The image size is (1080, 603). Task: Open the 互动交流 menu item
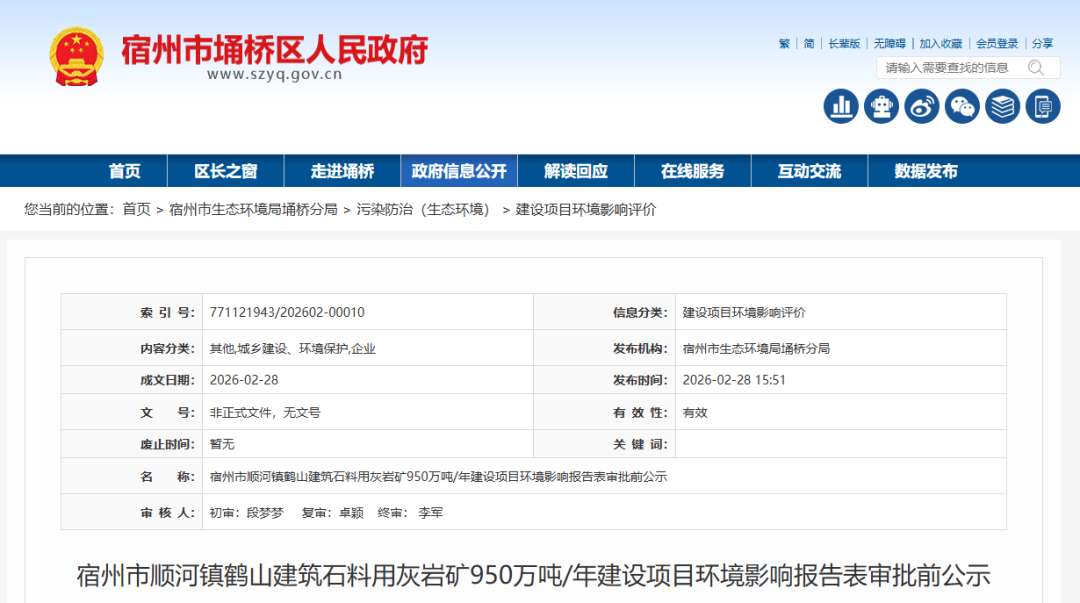808,170
